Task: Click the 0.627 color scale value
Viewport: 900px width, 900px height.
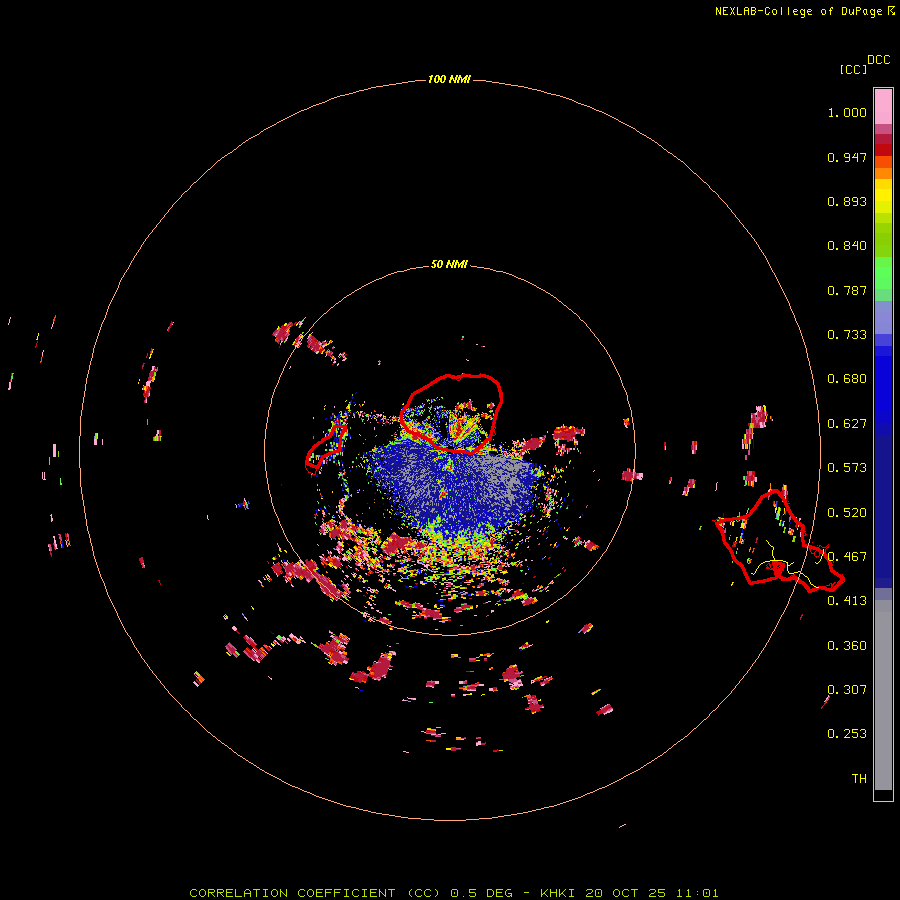Action: (847, 424)
